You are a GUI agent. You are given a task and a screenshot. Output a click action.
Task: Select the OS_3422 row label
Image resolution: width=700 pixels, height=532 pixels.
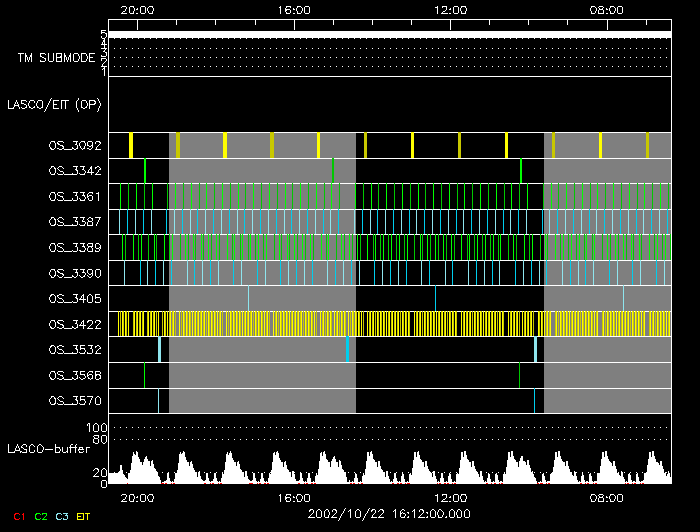point(74,324)
